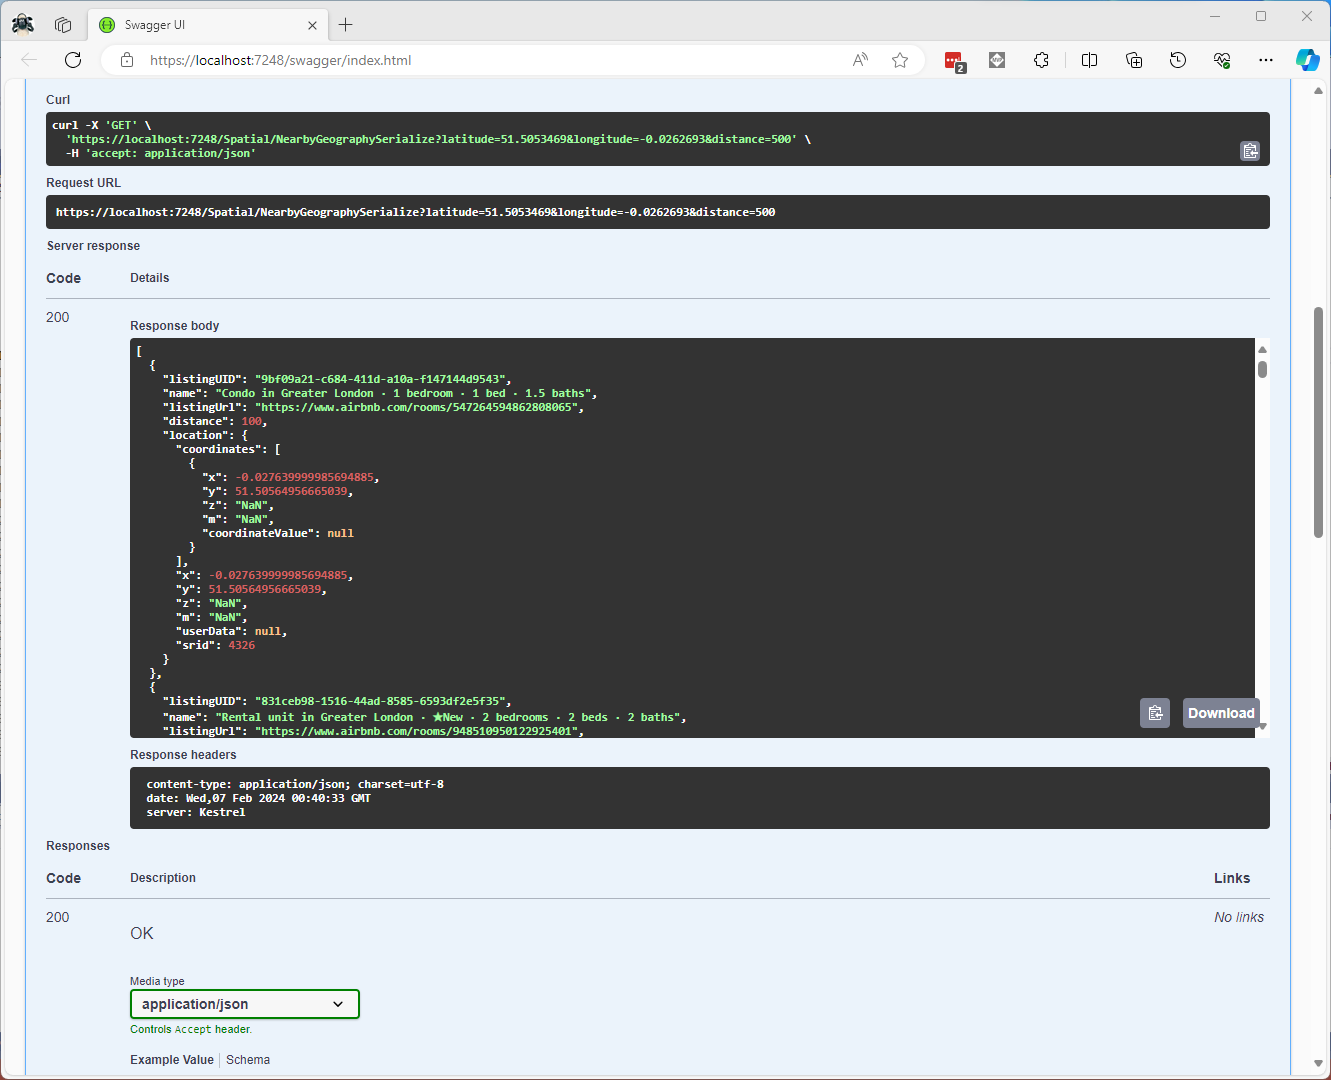Copy the curl command to clipboard
1331x1080 pixels.
pos(1249,151)
